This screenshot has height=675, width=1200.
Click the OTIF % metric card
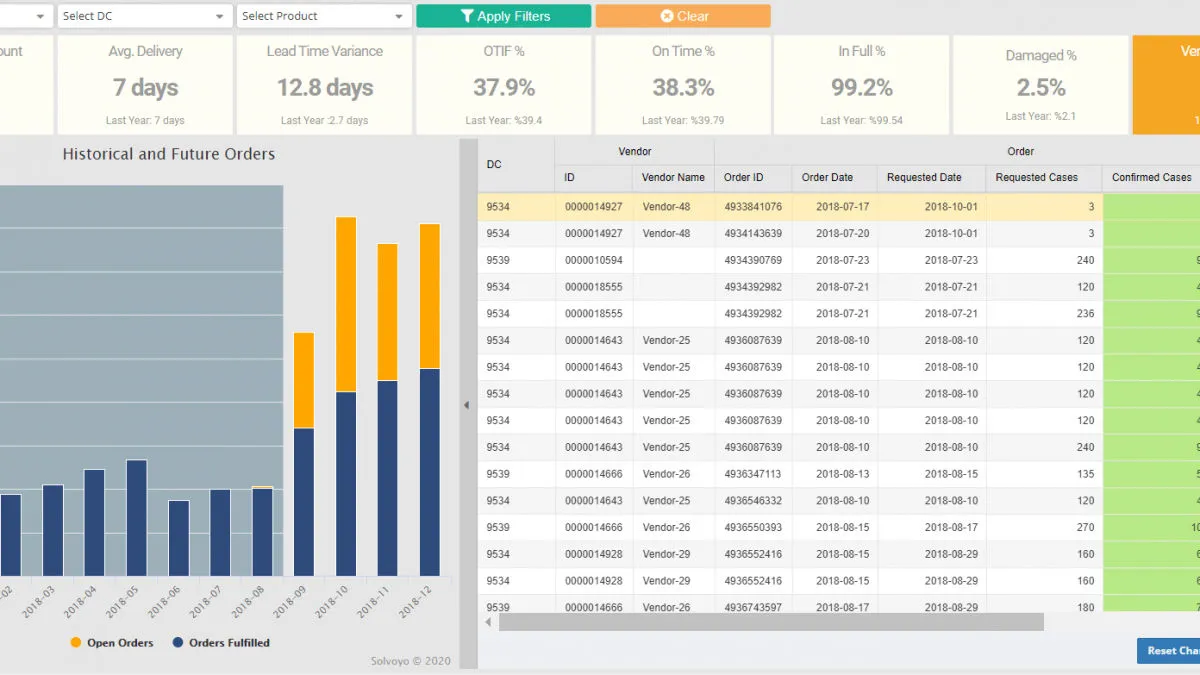504,85
